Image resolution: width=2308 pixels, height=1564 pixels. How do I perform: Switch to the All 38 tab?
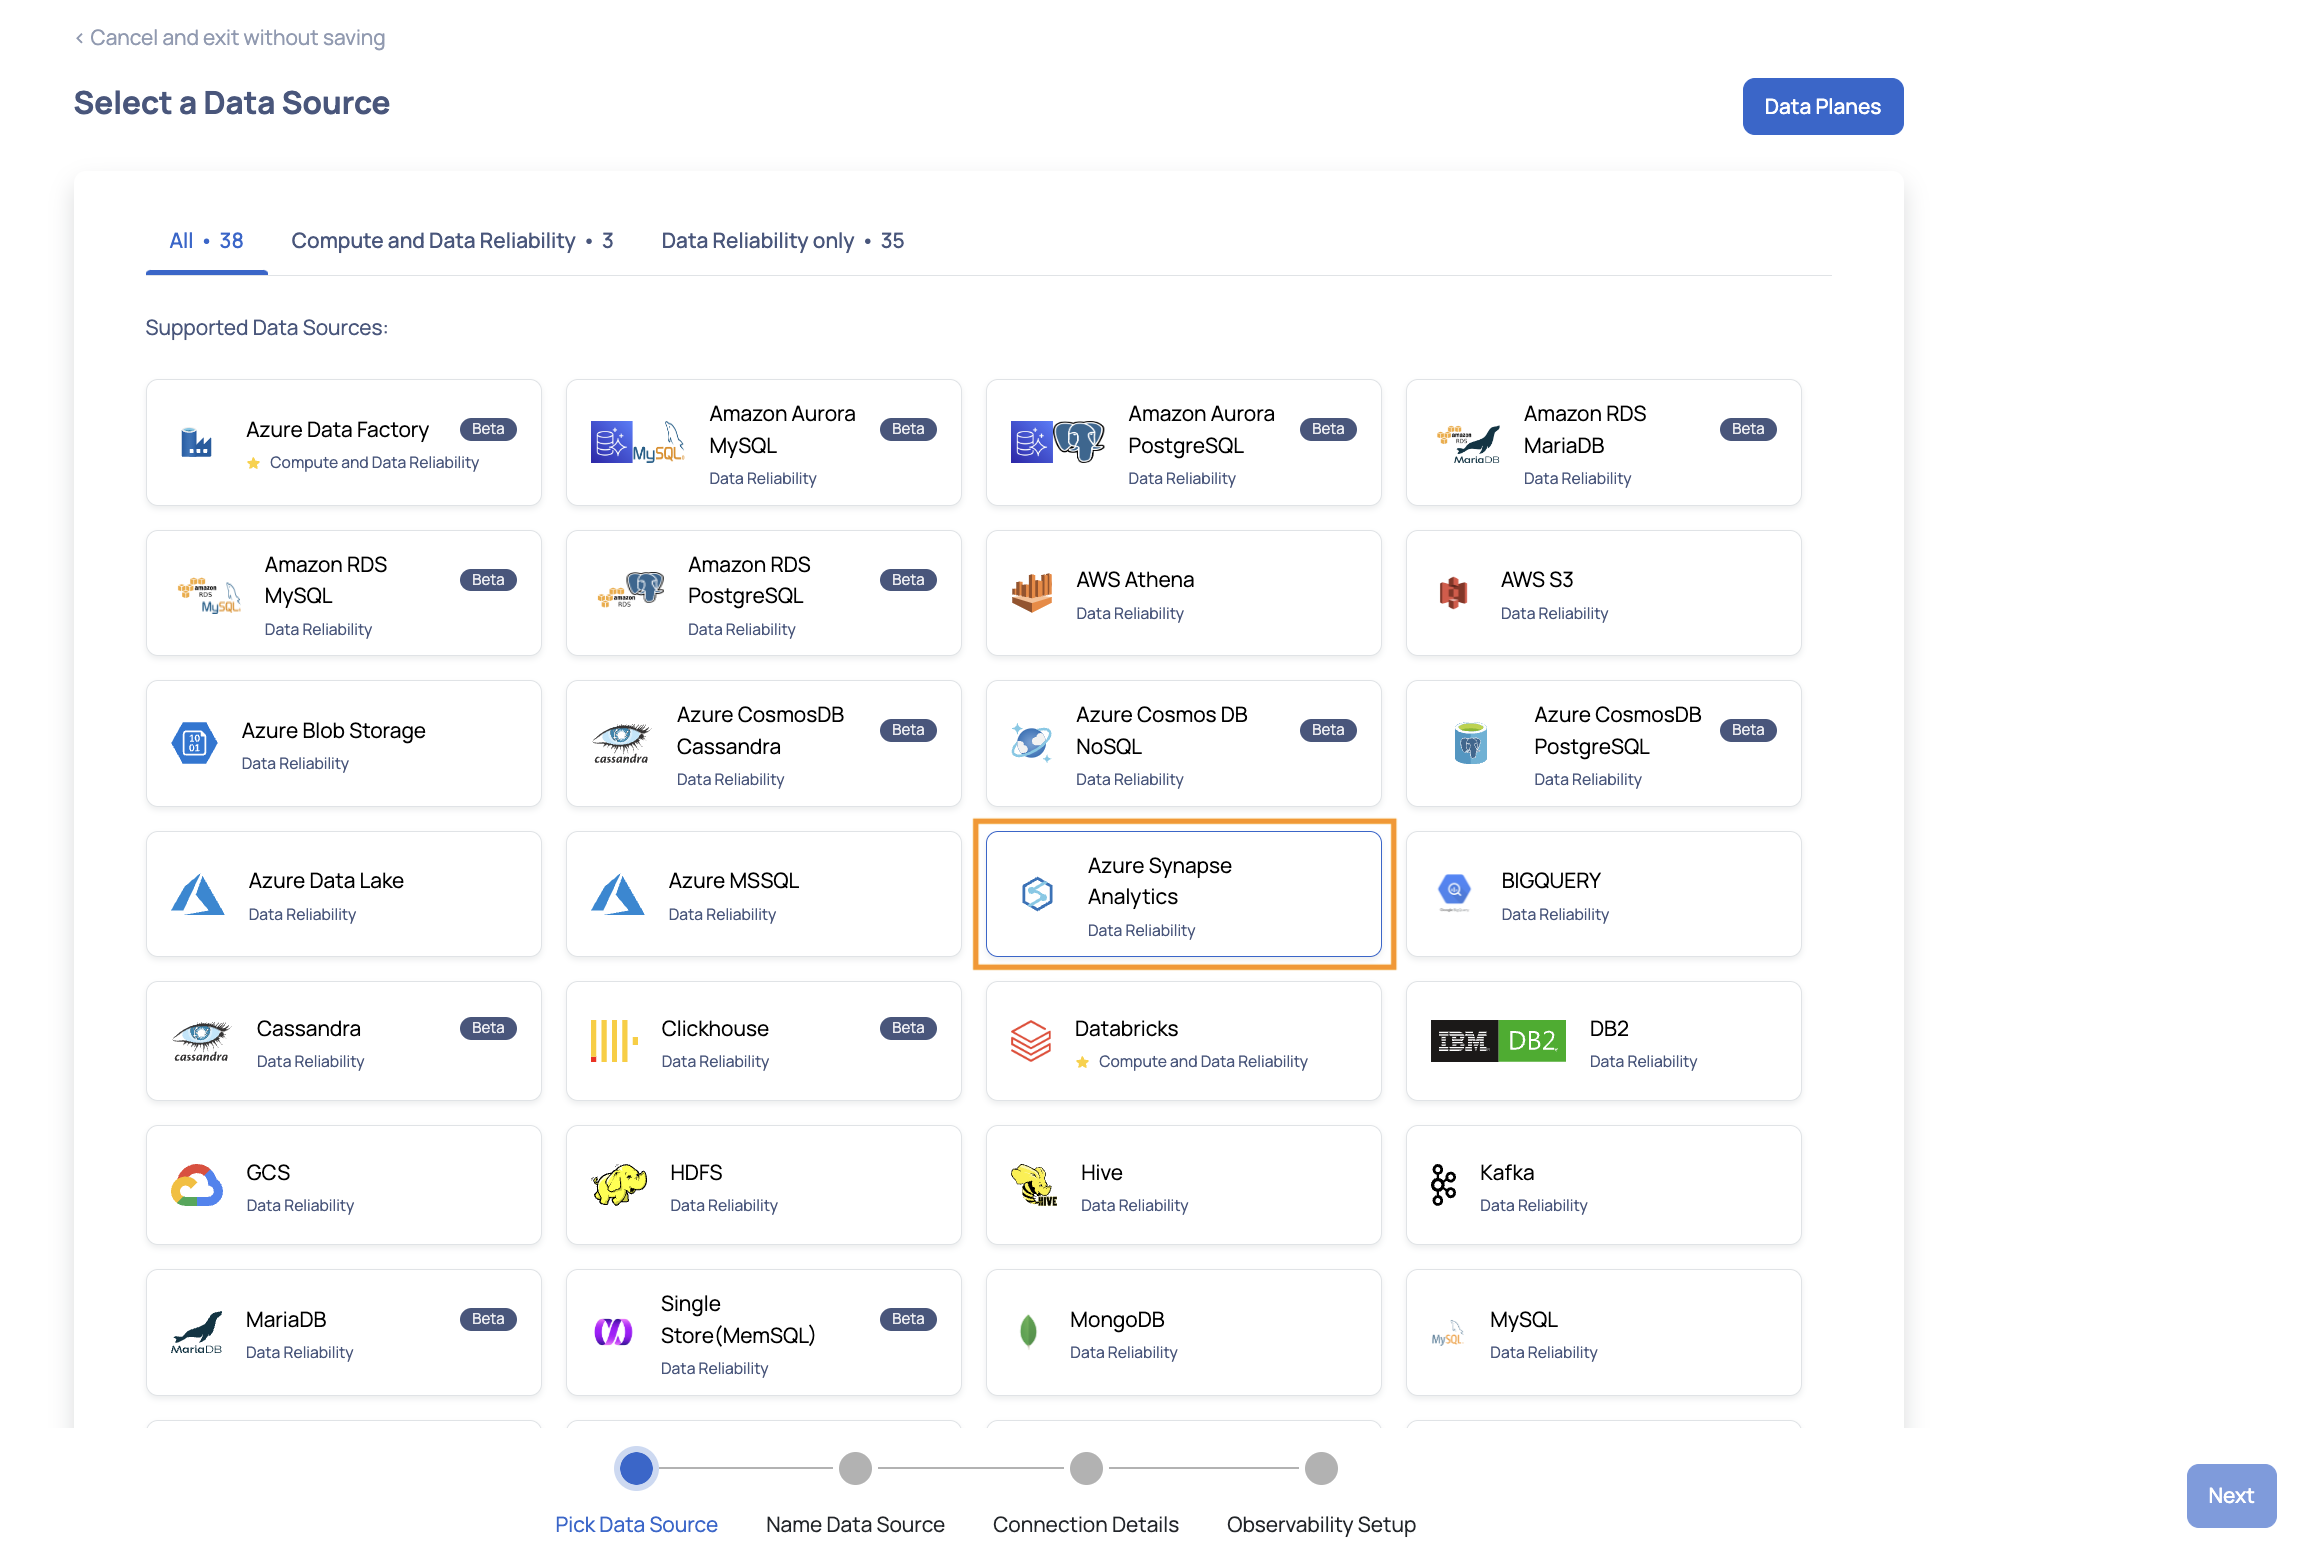pos(206,241)
